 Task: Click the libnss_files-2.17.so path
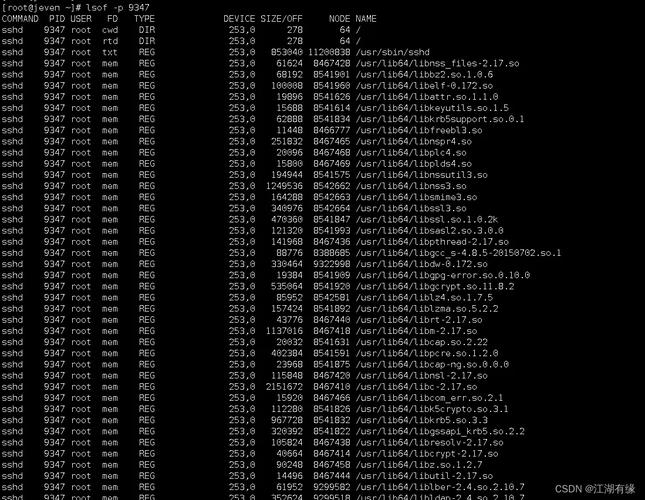[437, 63]
